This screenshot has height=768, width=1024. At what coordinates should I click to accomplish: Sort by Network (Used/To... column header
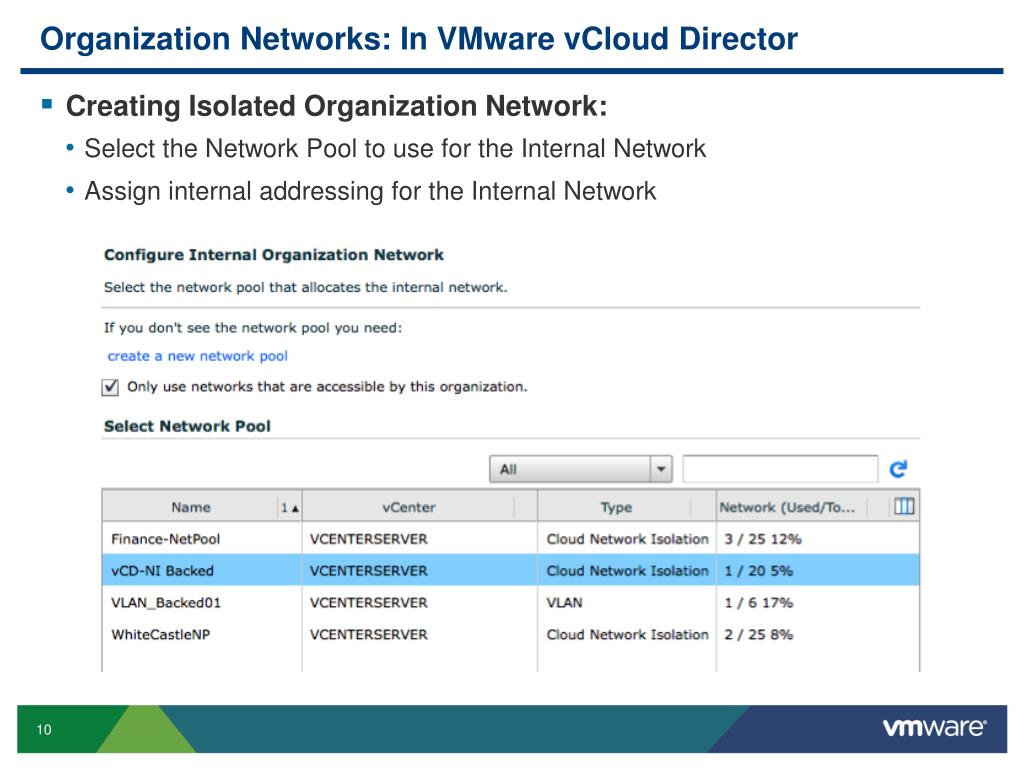point(787,507)
